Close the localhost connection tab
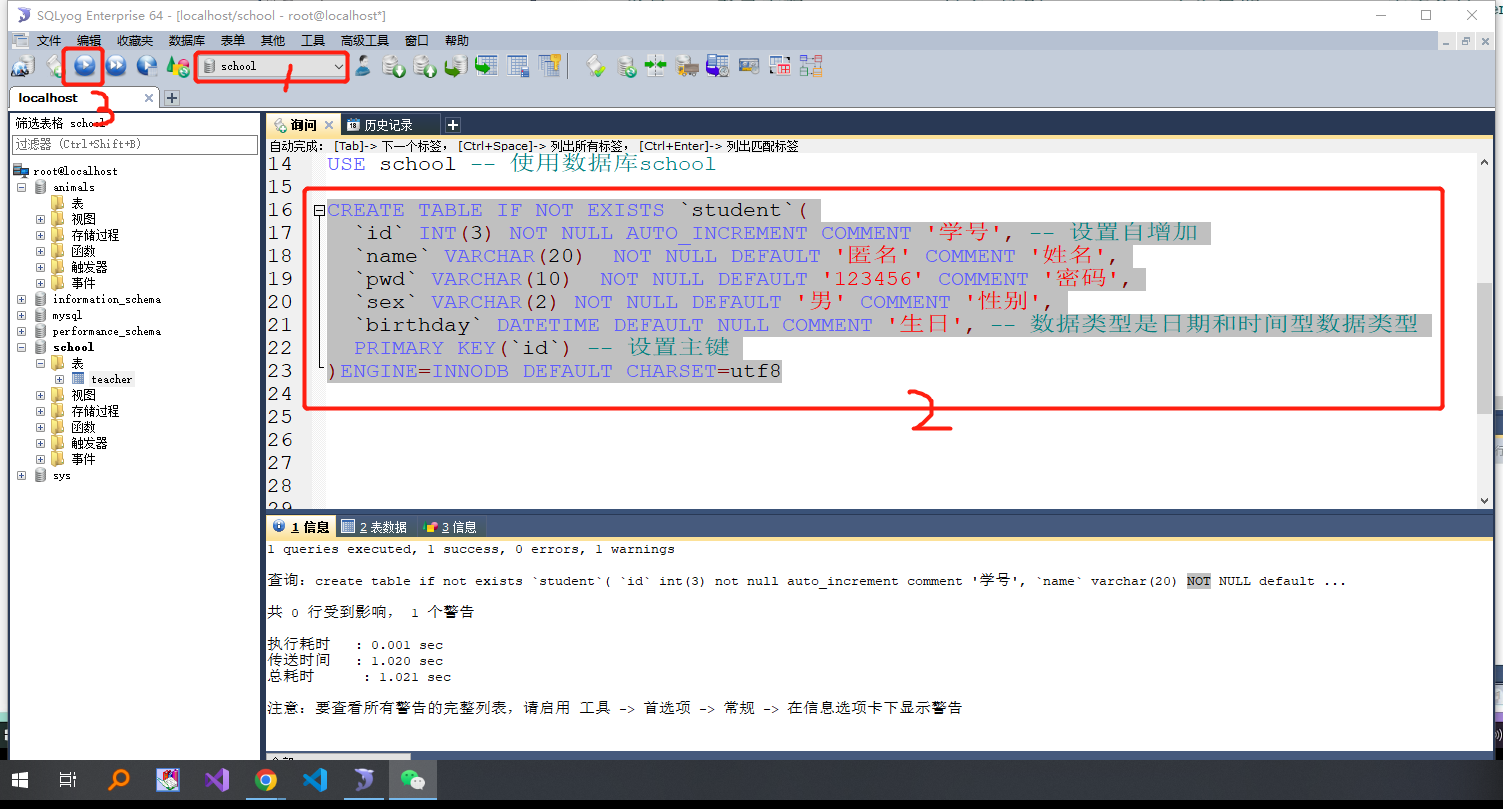1503x809 pixels. coord(149,98)
